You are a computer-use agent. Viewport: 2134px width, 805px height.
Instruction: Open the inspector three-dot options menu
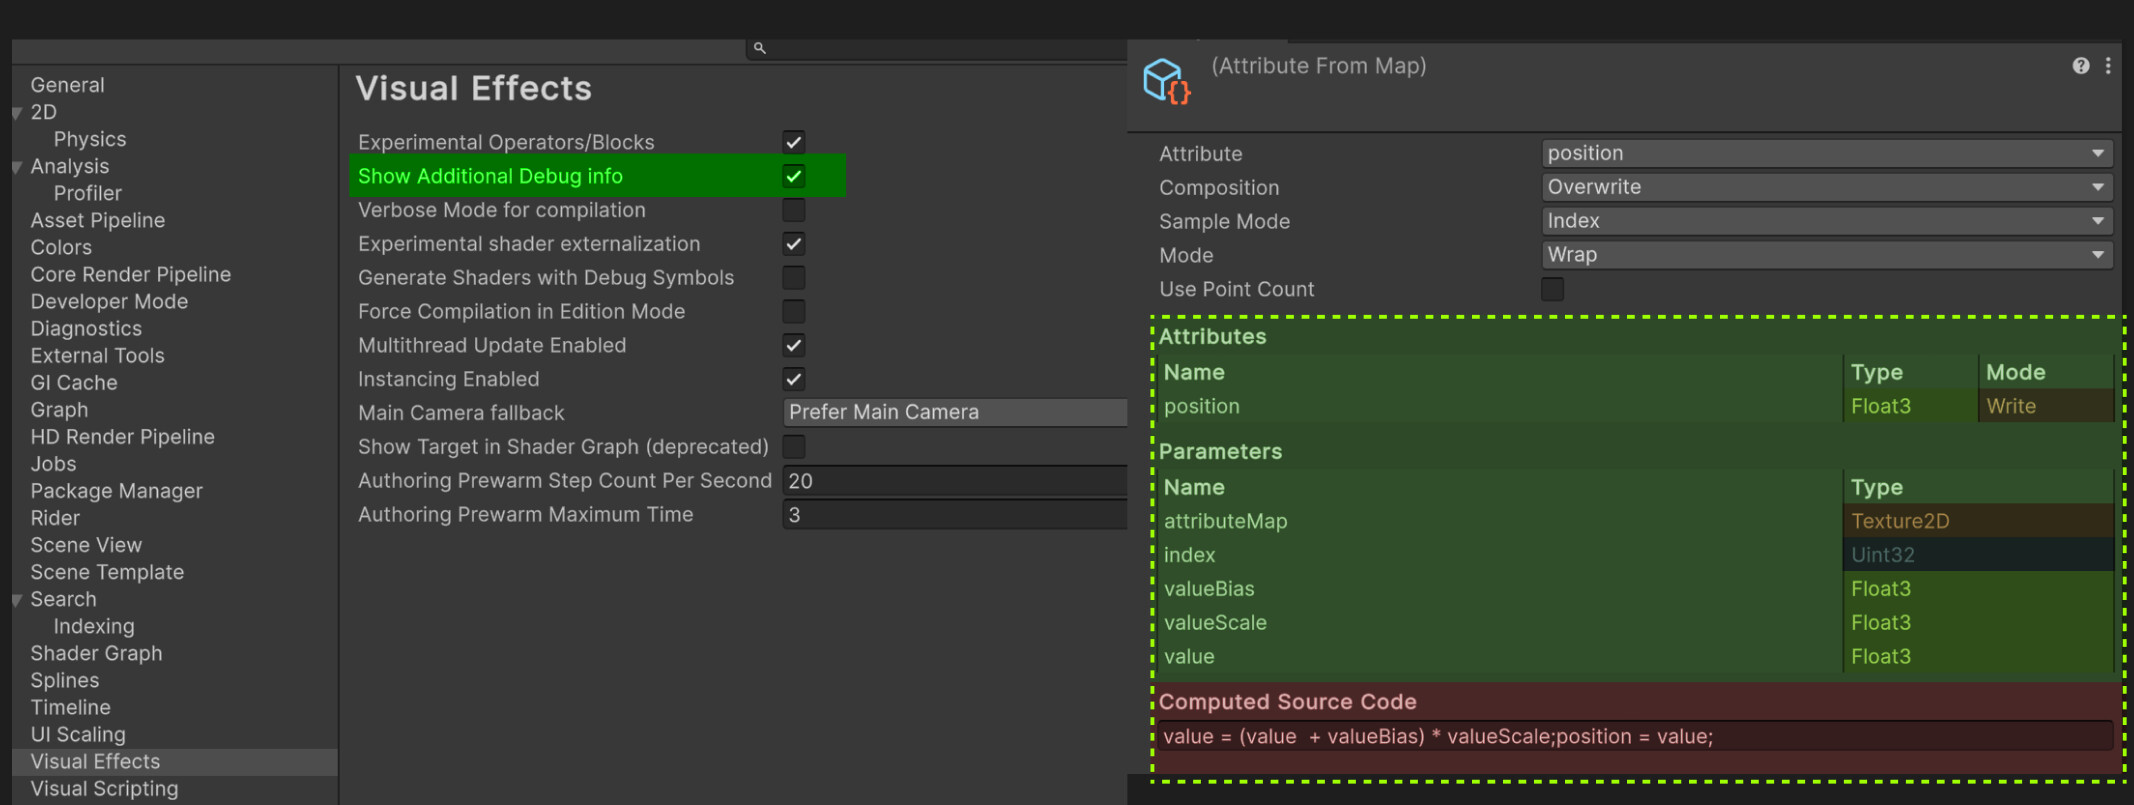point(2108,66)
